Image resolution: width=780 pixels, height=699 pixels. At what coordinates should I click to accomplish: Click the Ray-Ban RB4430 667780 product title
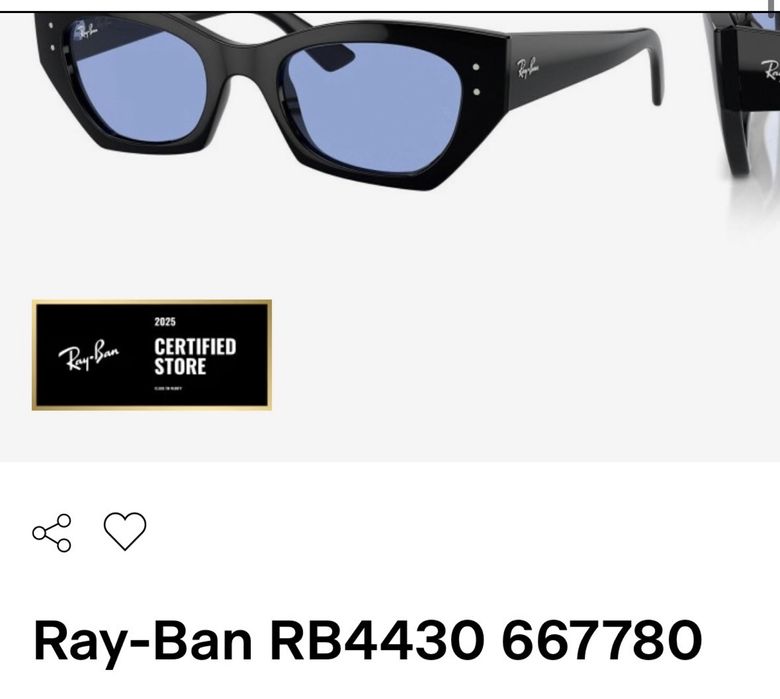coord(368,640)
